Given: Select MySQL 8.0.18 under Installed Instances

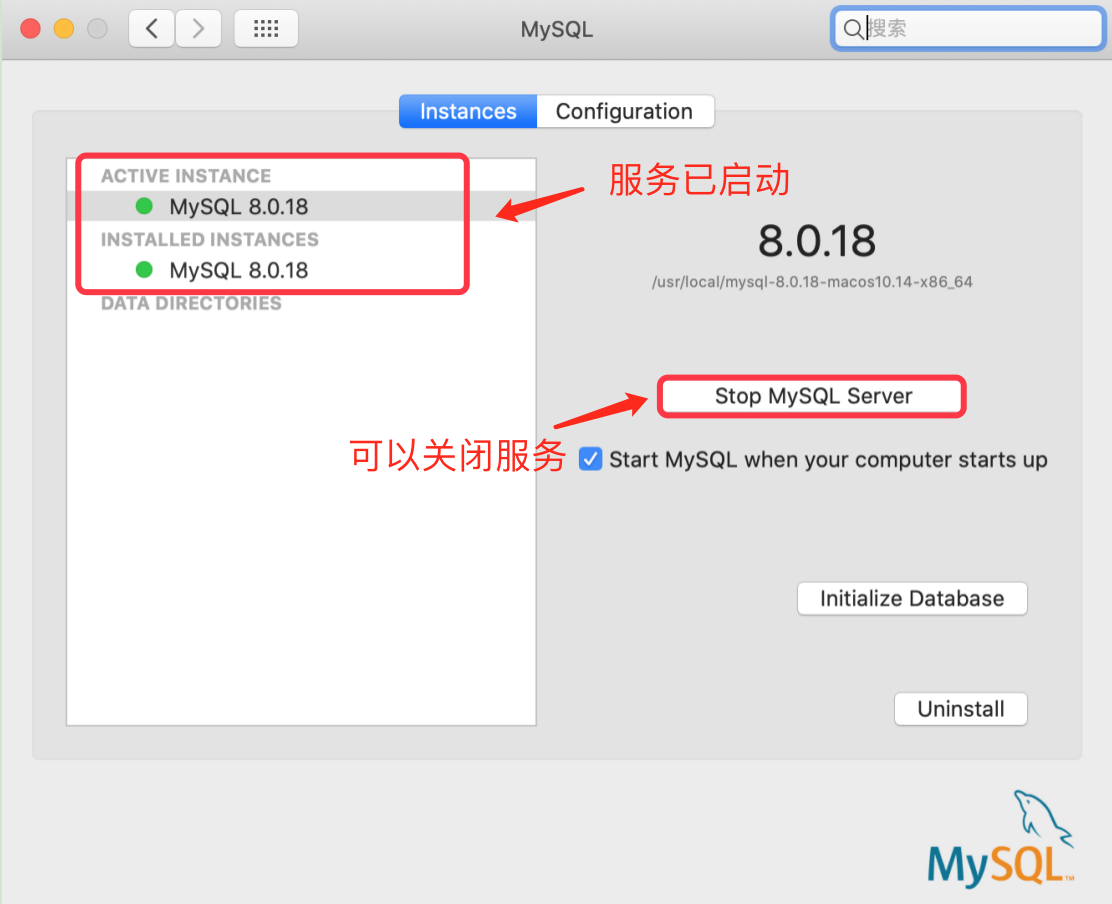Looking at the screenshot, I should click(x=301, y=270).
